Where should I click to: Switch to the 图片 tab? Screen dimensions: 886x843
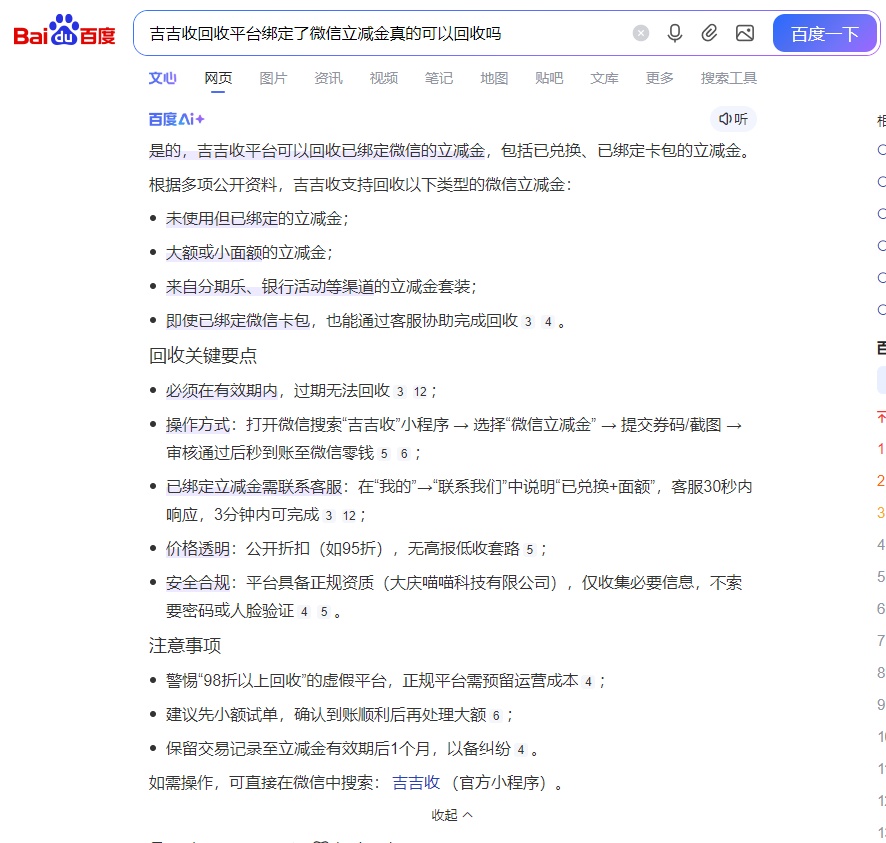(x=273, y=77)
